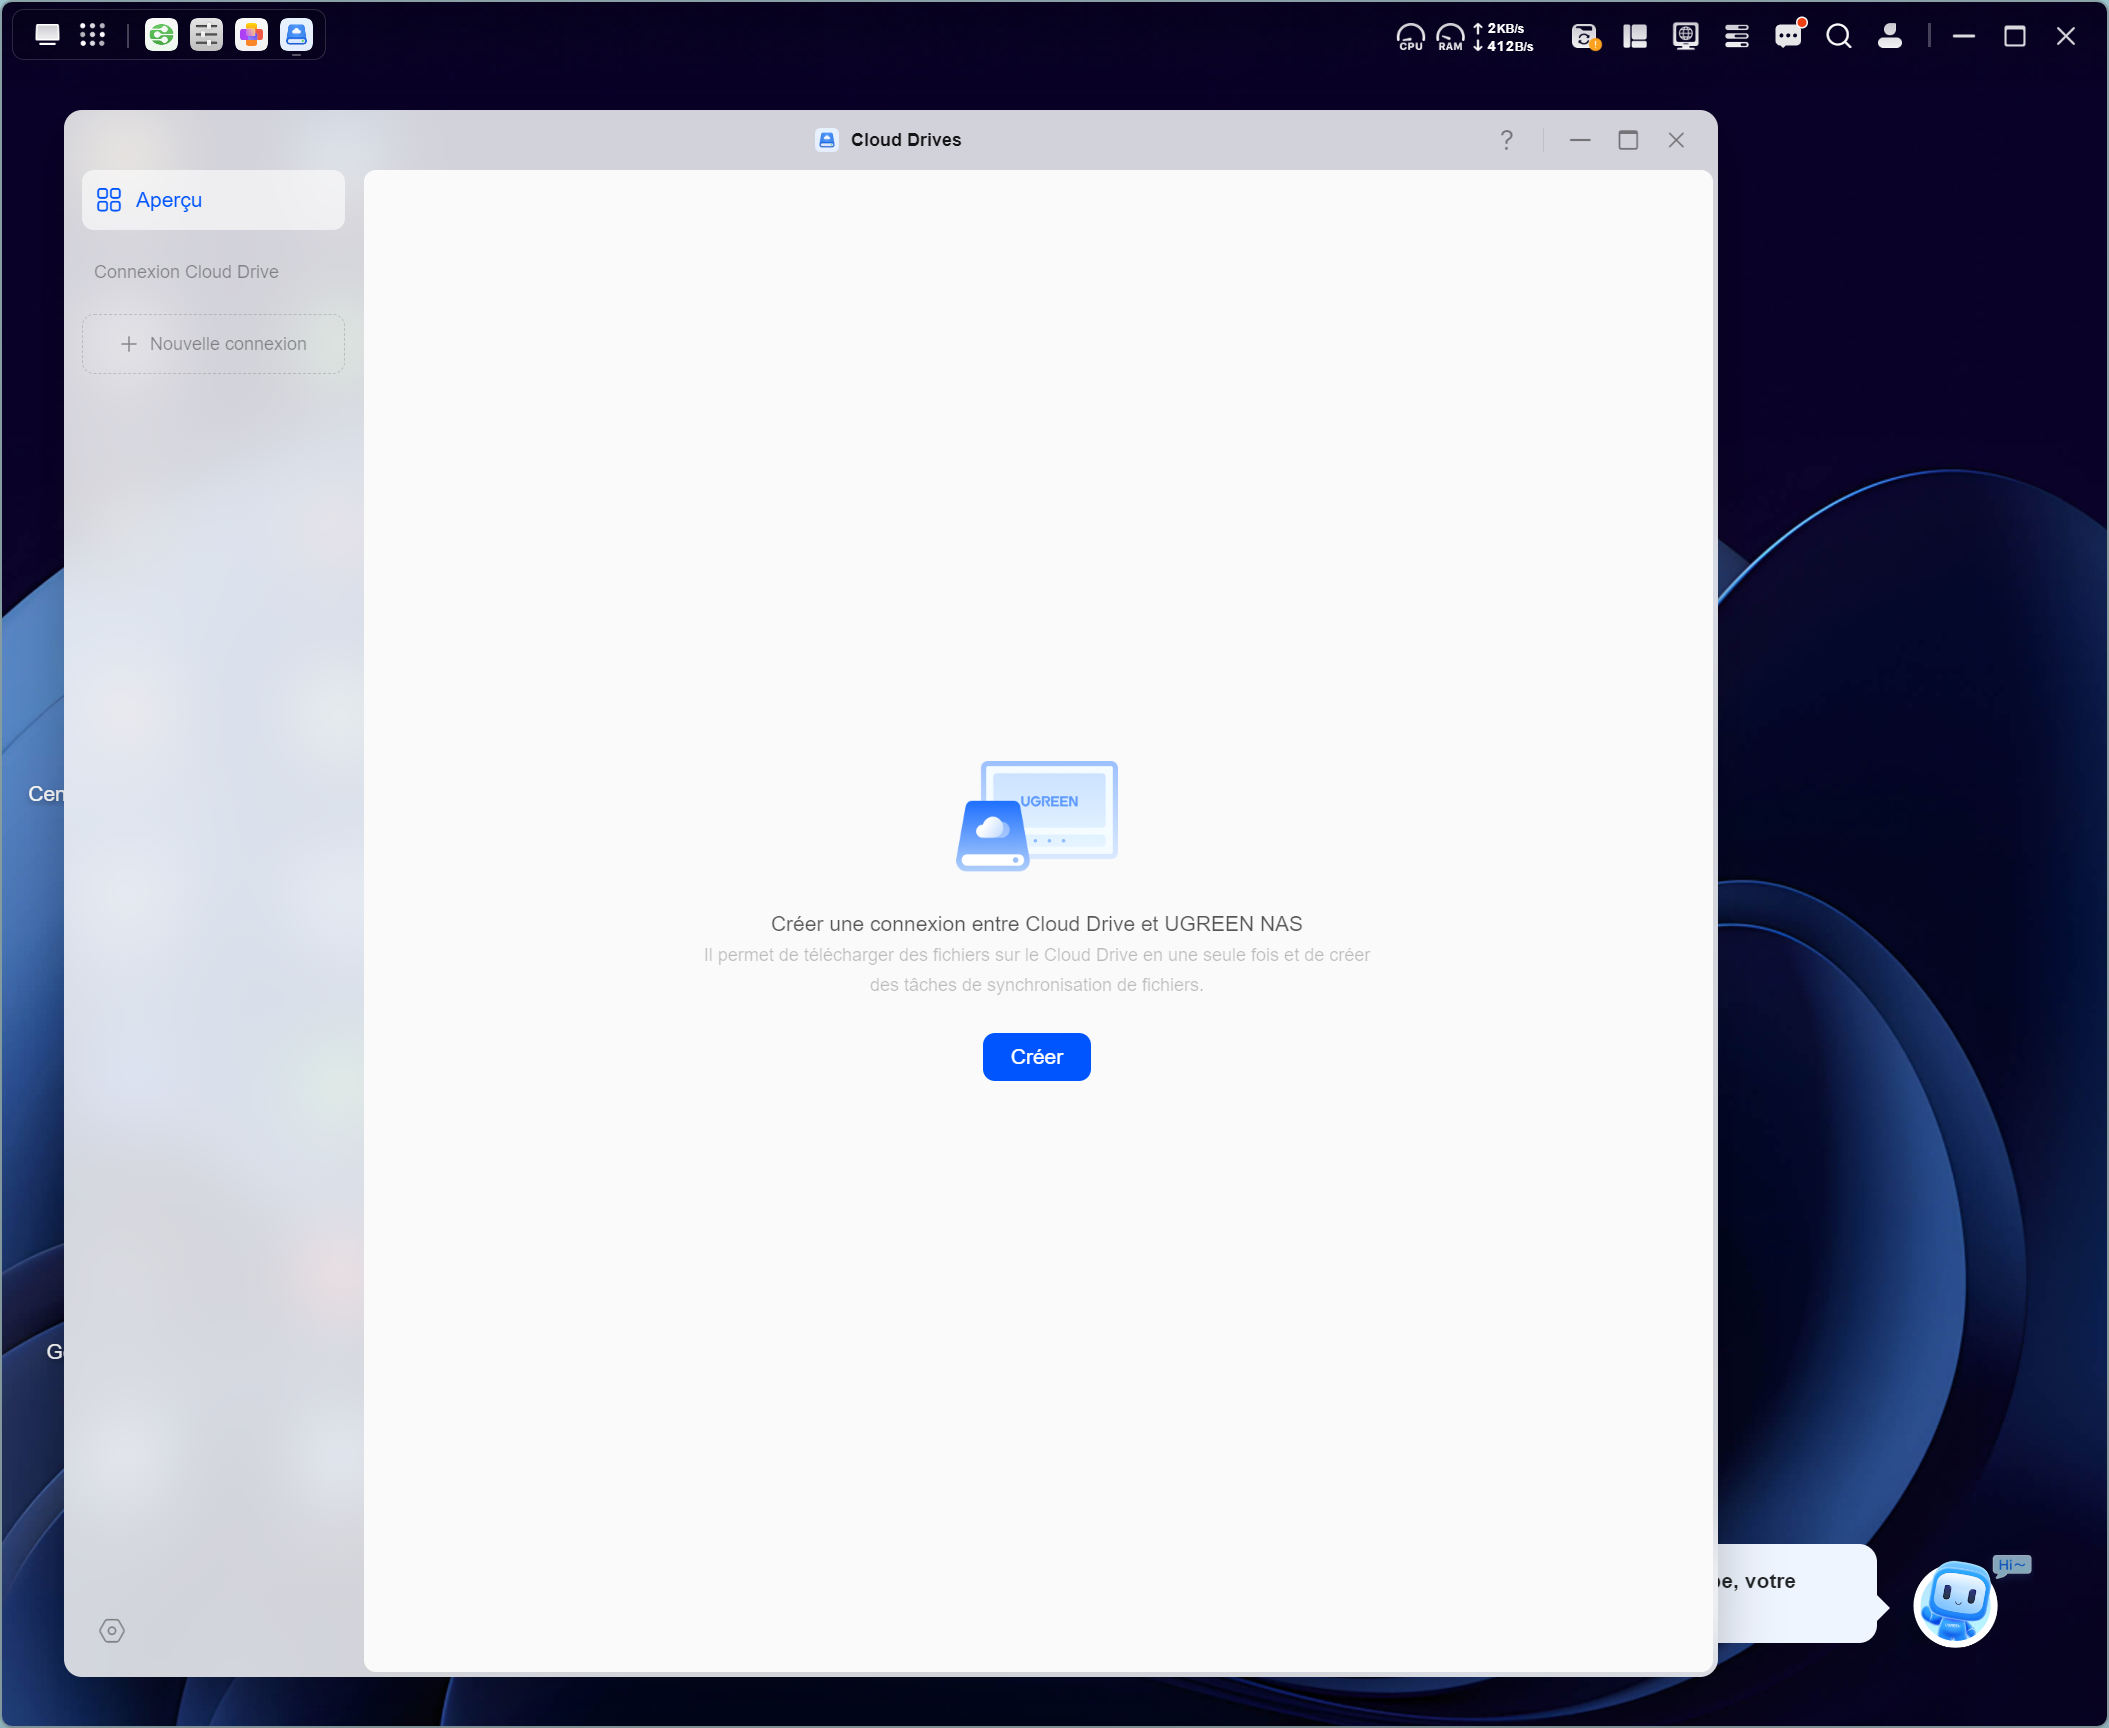The height and width of the screenshot is (1728, 2109).
Task: Click the network speed indicator
Action: (1503, 37)
